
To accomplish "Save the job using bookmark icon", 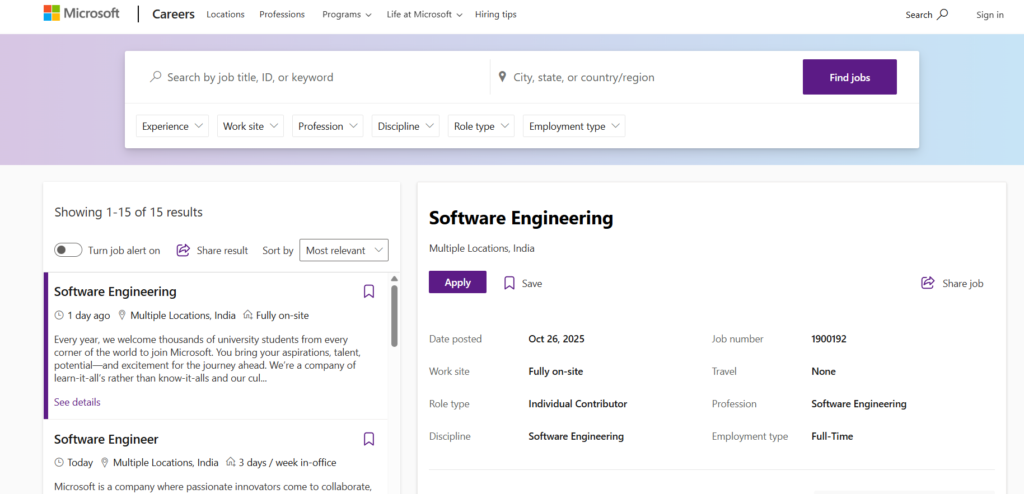I will pos(509,283).
